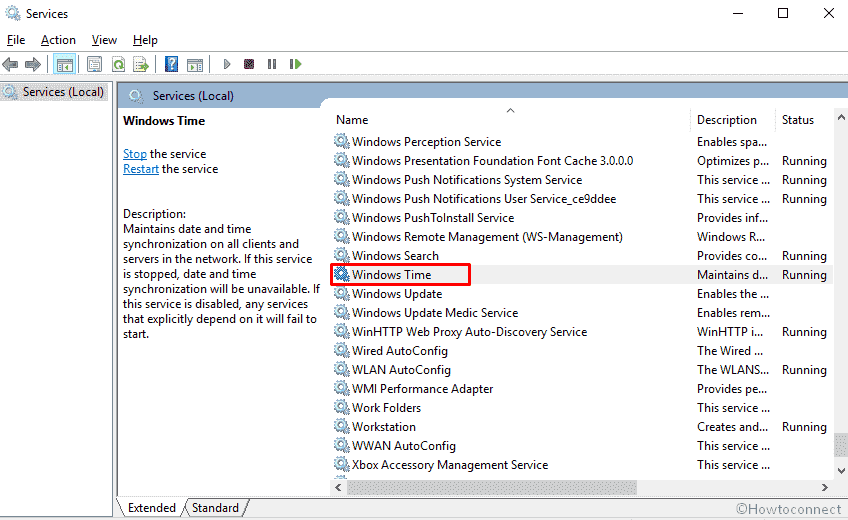Click the Services (Local) pane header

coord(193,96)
